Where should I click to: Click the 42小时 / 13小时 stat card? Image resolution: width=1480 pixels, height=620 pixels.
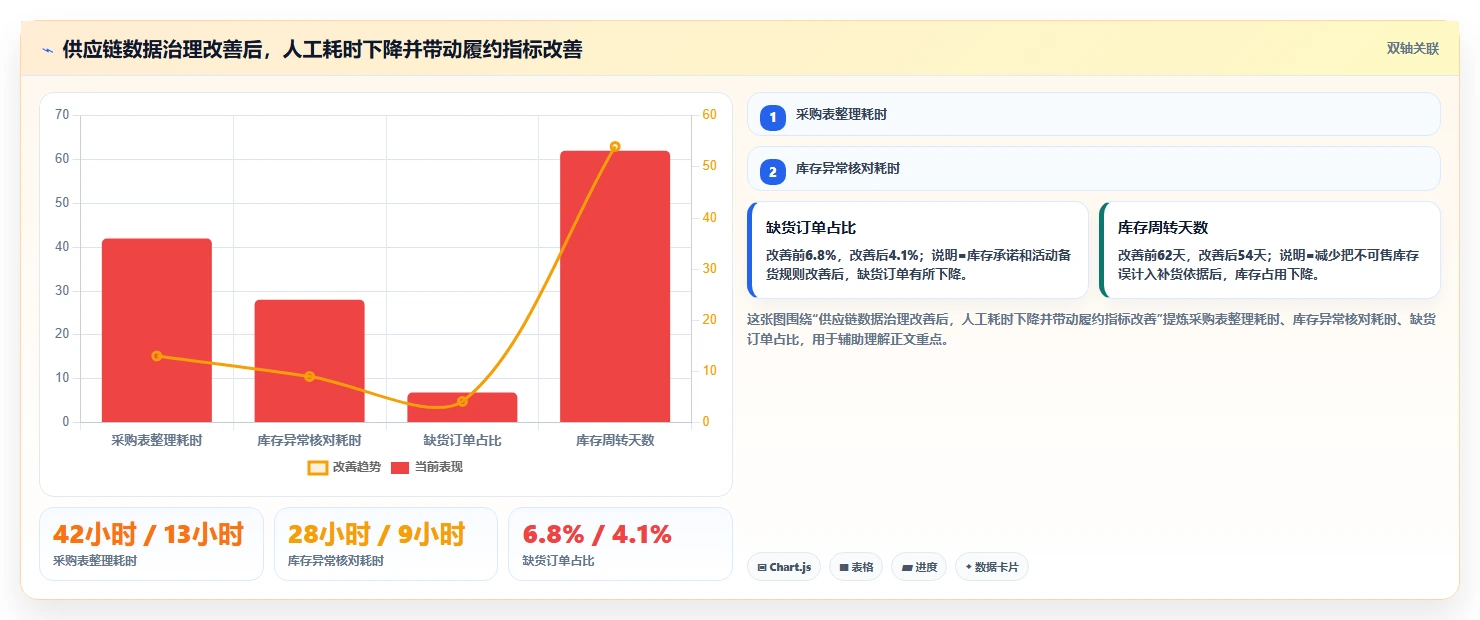coord(151,544)
